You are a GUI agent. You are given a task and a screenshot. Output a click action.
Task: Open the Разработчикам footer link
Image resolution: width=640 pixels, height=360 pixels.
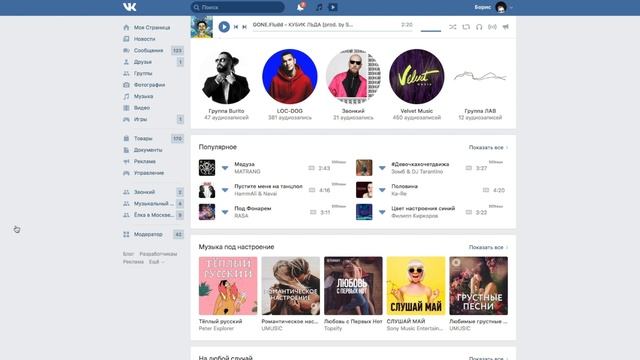158,254
